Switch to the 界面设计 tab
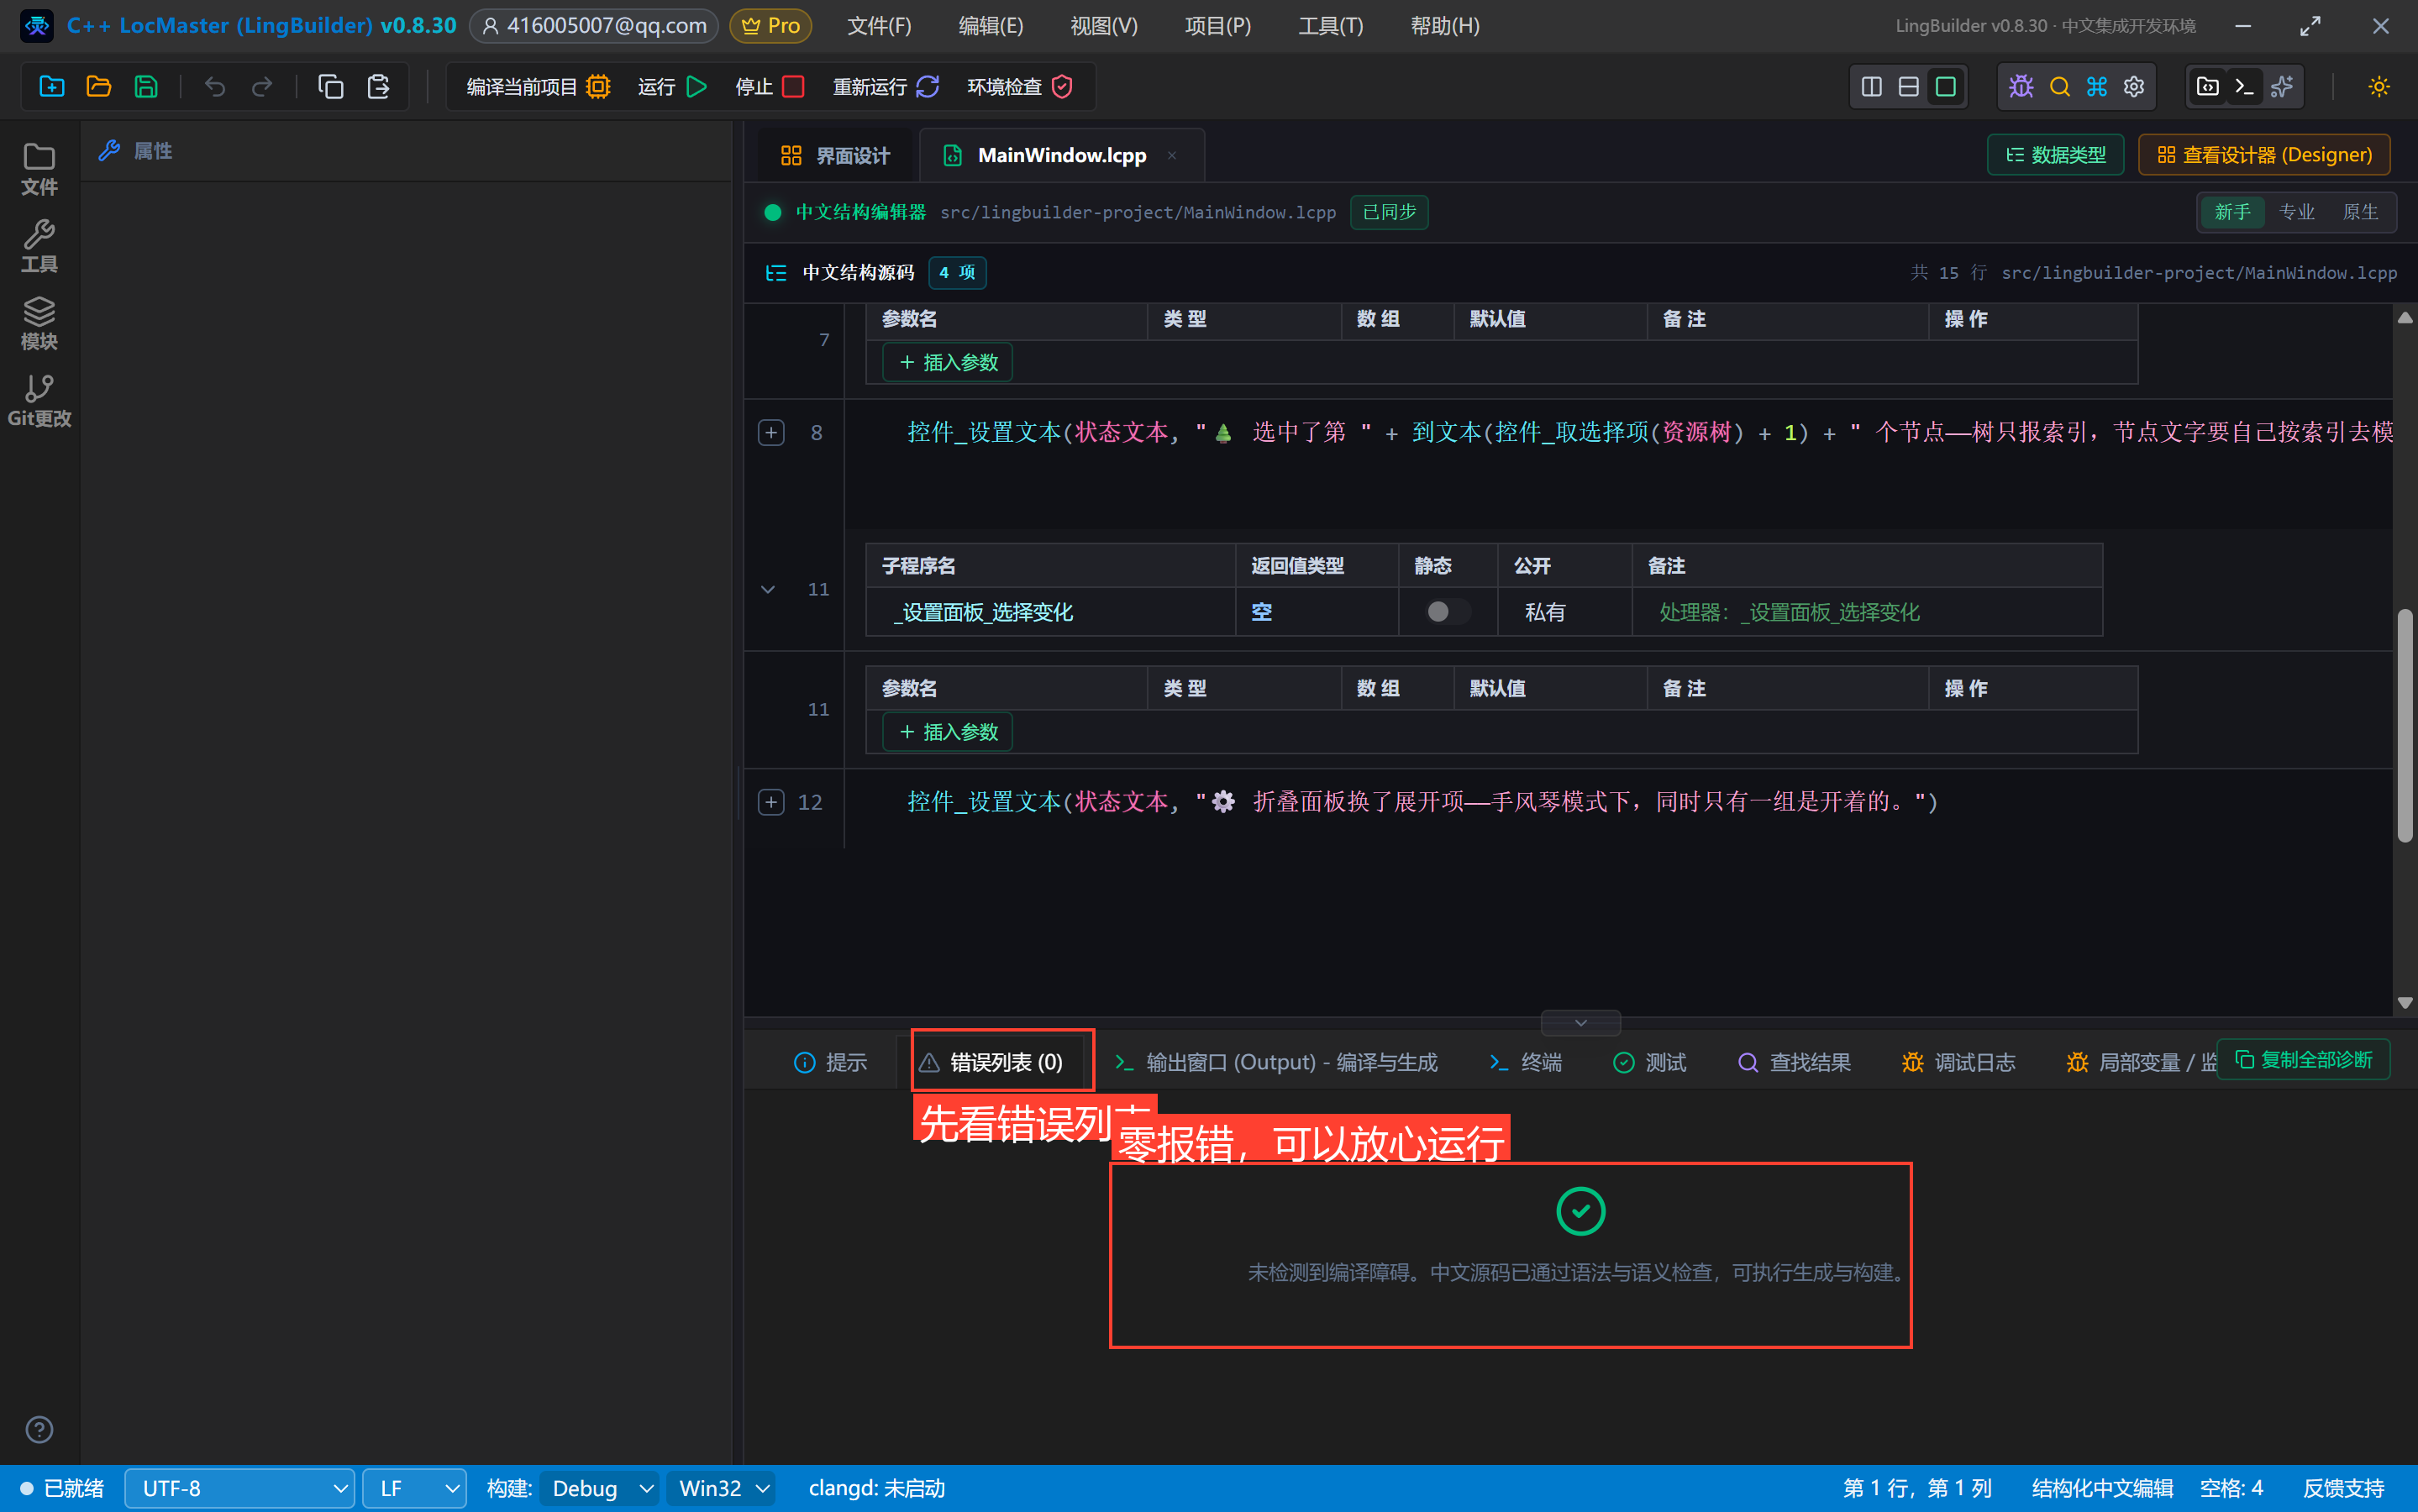Screen dimensions: 2418x1512 tap(835, 156)
